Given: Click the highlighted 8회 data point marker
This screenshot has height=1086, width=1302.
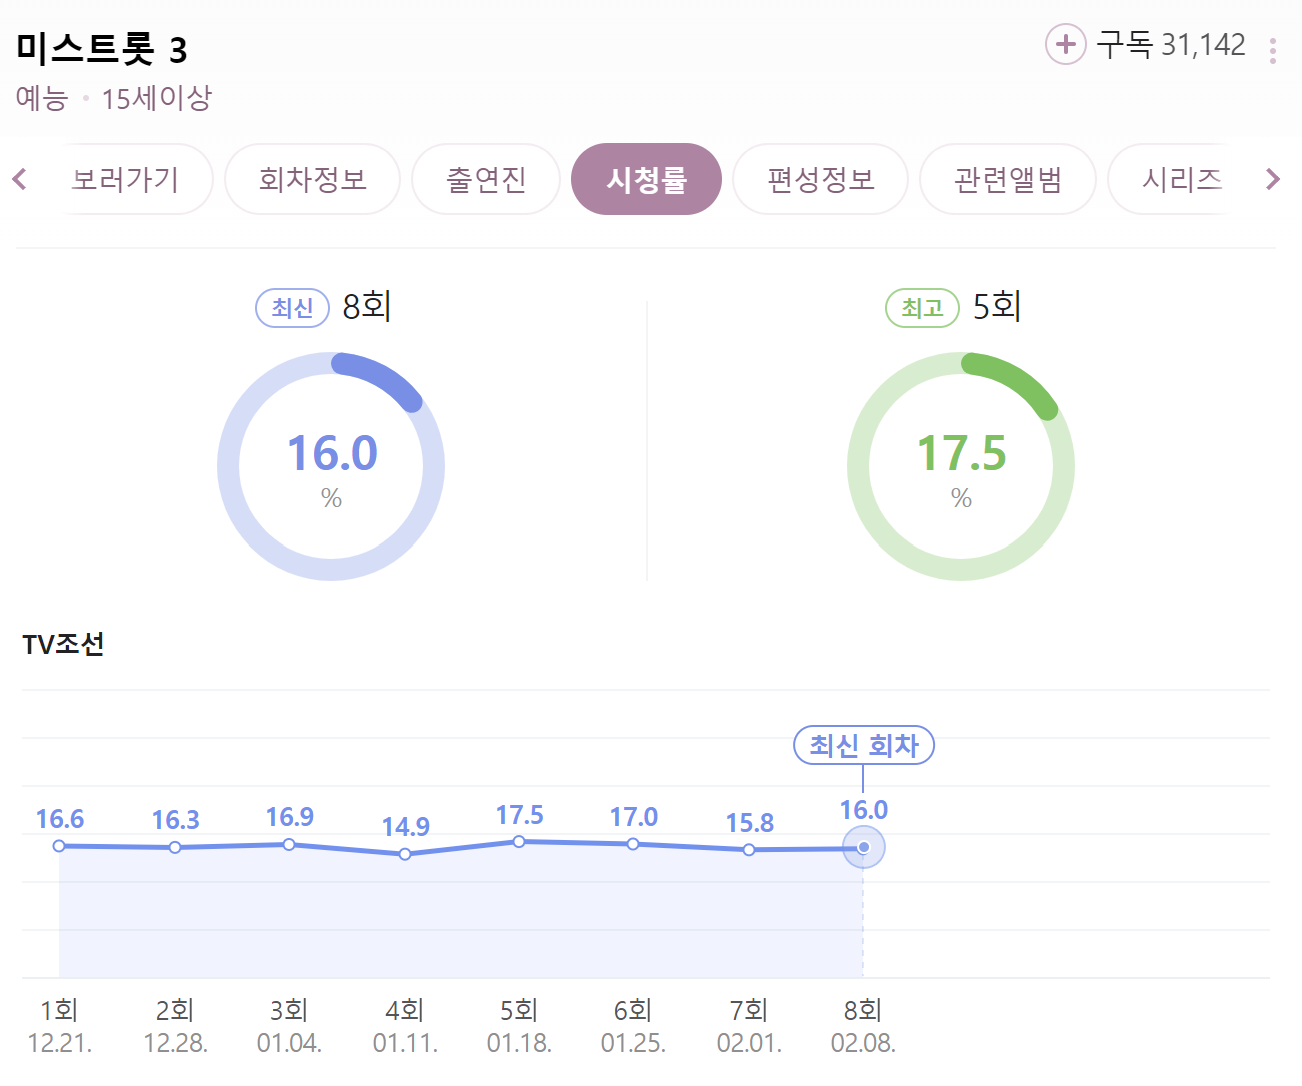Looking at the screenshot, I should (x=862, y=847).
